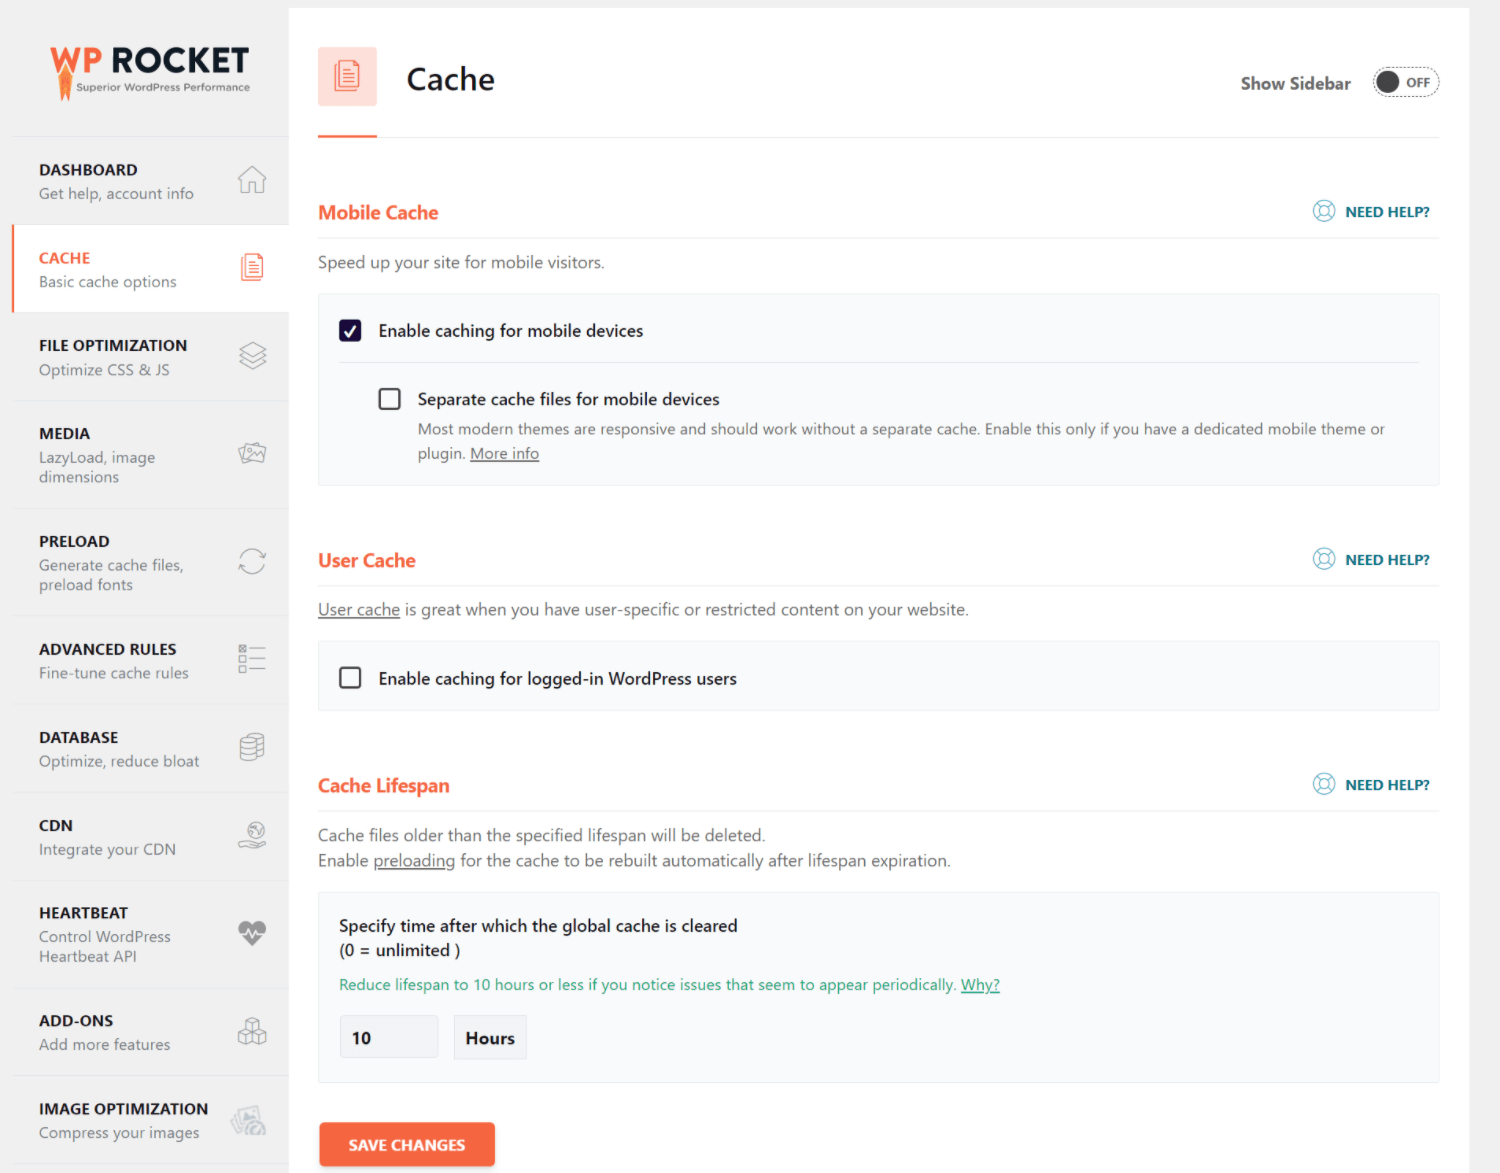Click Need Help for Cache Lifespan

pos(1387,785)
